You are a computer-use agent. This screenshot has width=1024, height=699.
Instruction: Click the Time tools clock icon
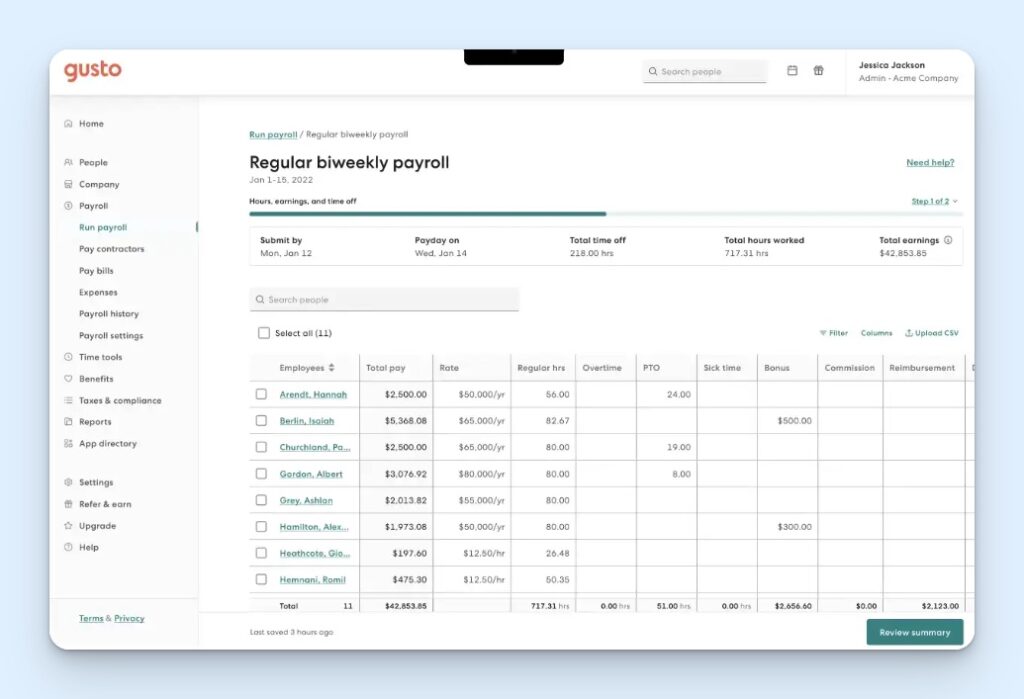coord(69,357)
